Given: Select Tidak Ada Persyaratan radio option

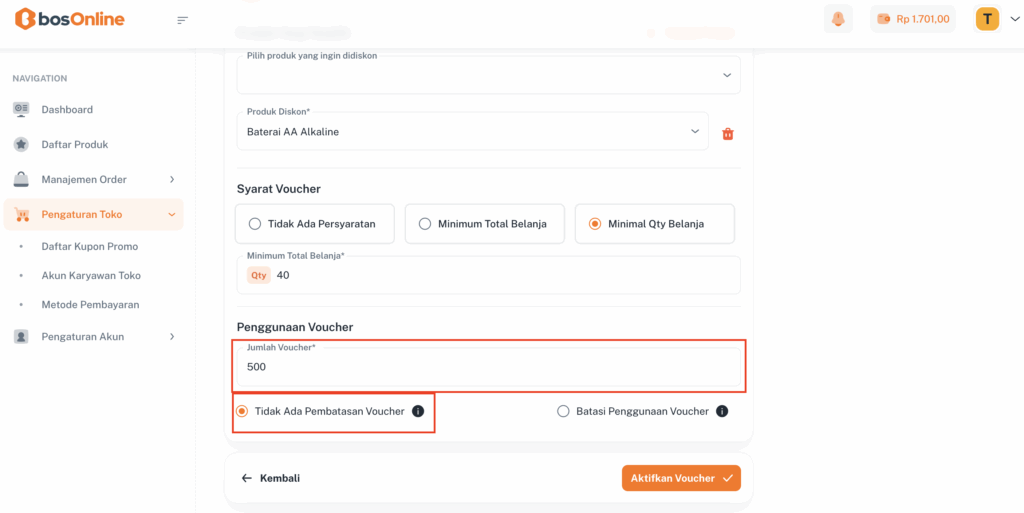Looking at the screenshot, I should (255, 224).
